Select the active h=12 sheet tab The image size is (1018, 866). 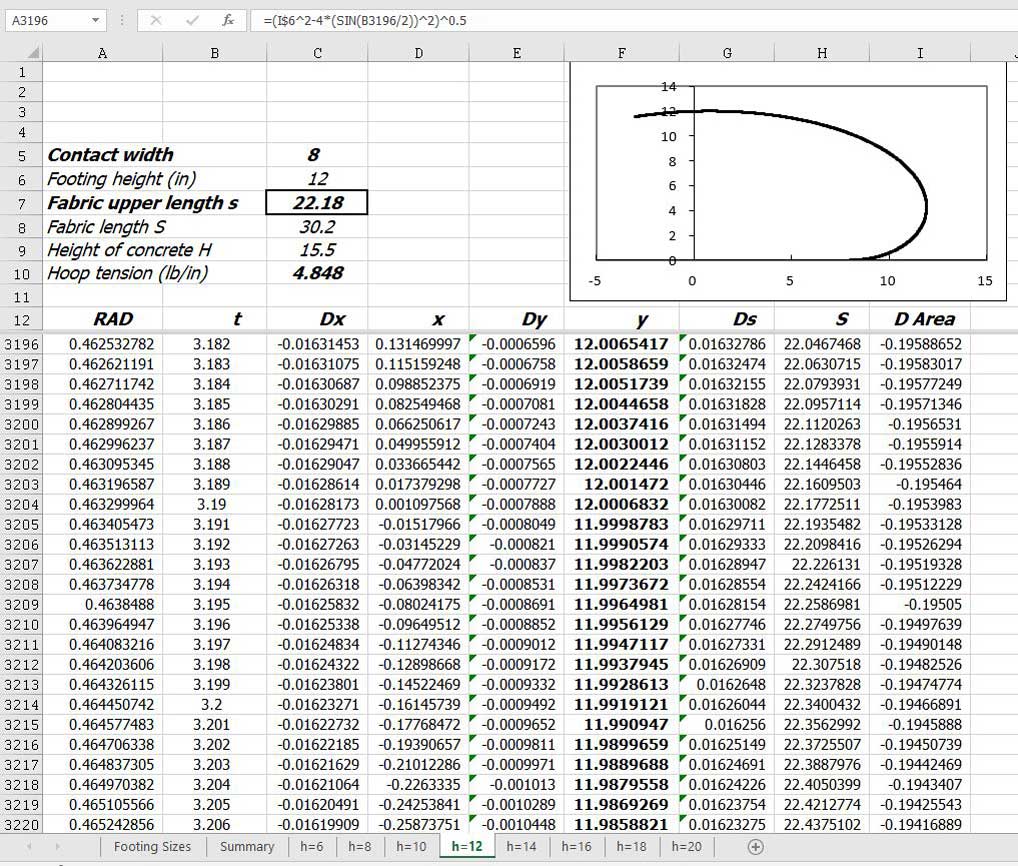click(x=467, y=847)
